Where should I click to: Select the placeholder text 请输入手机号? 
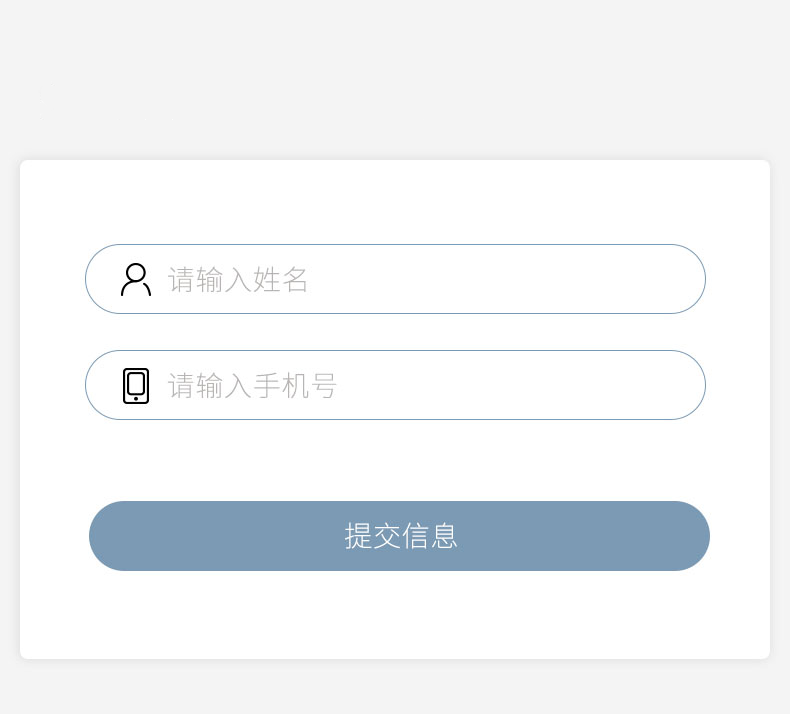coord(252,385)
